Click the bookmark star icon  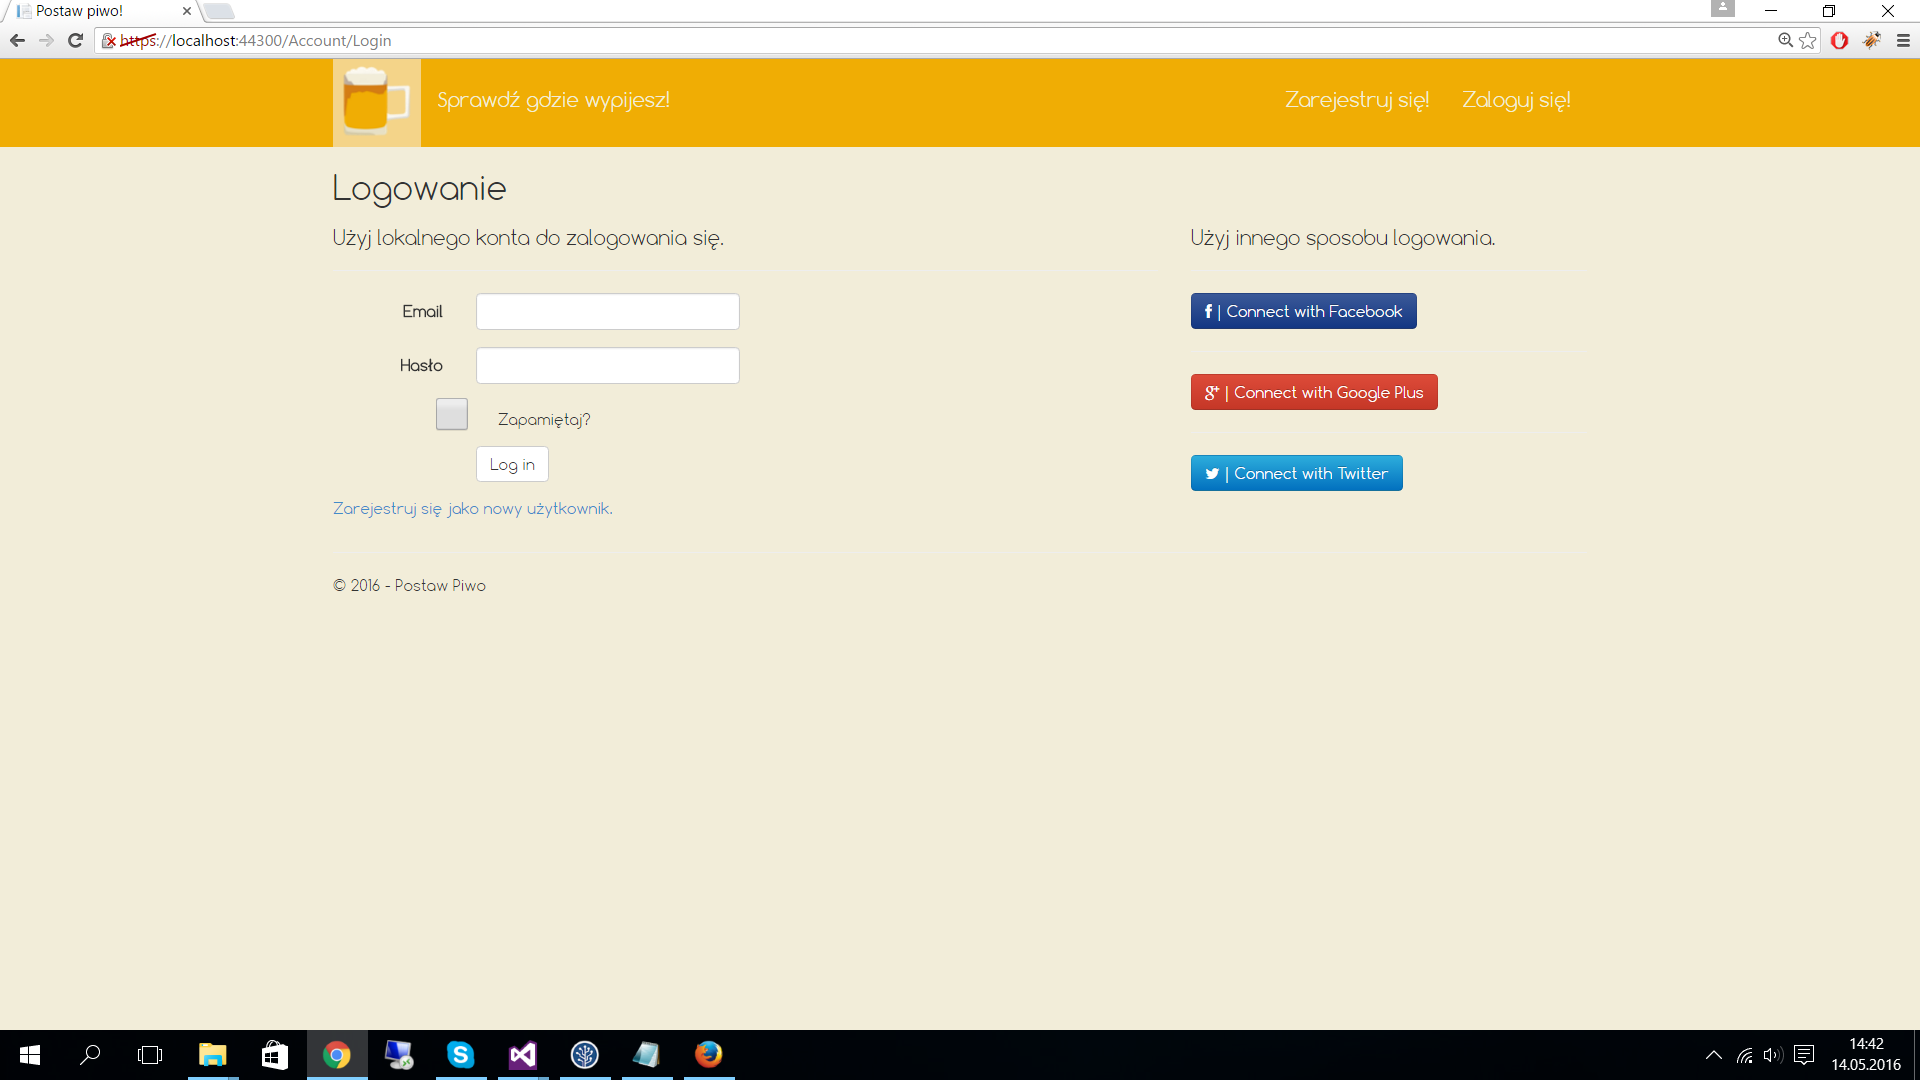pos(1808,40)
